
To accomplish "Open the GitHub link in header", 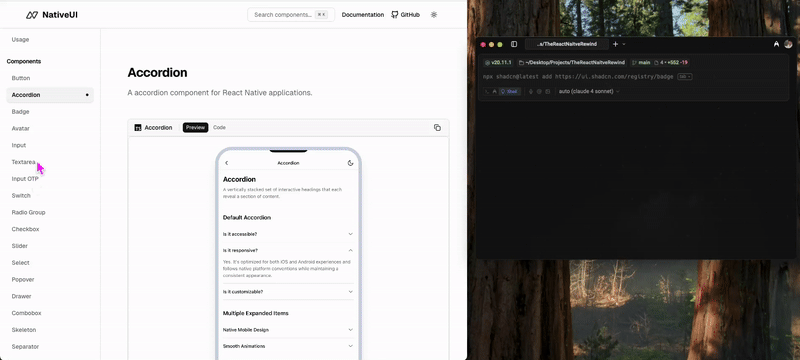I will pos(406,15).
